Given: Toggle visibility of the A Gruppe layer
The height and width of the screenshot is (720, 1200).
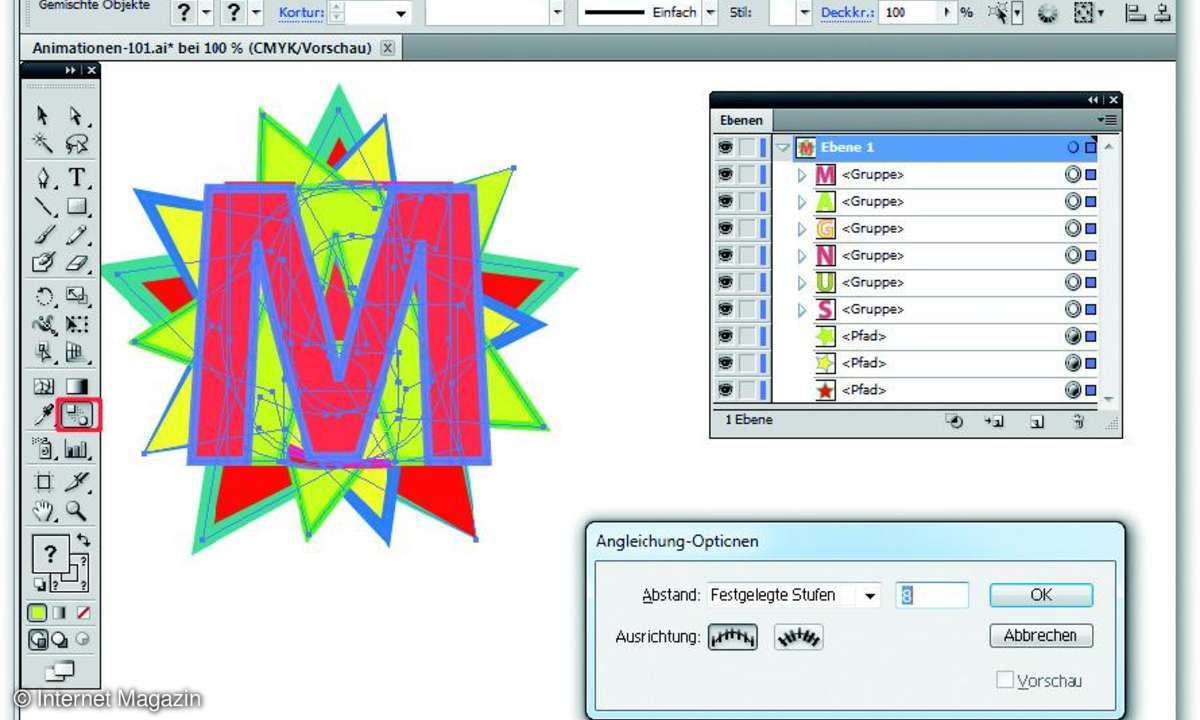Looking at the screenshot, I should (725, 201).
